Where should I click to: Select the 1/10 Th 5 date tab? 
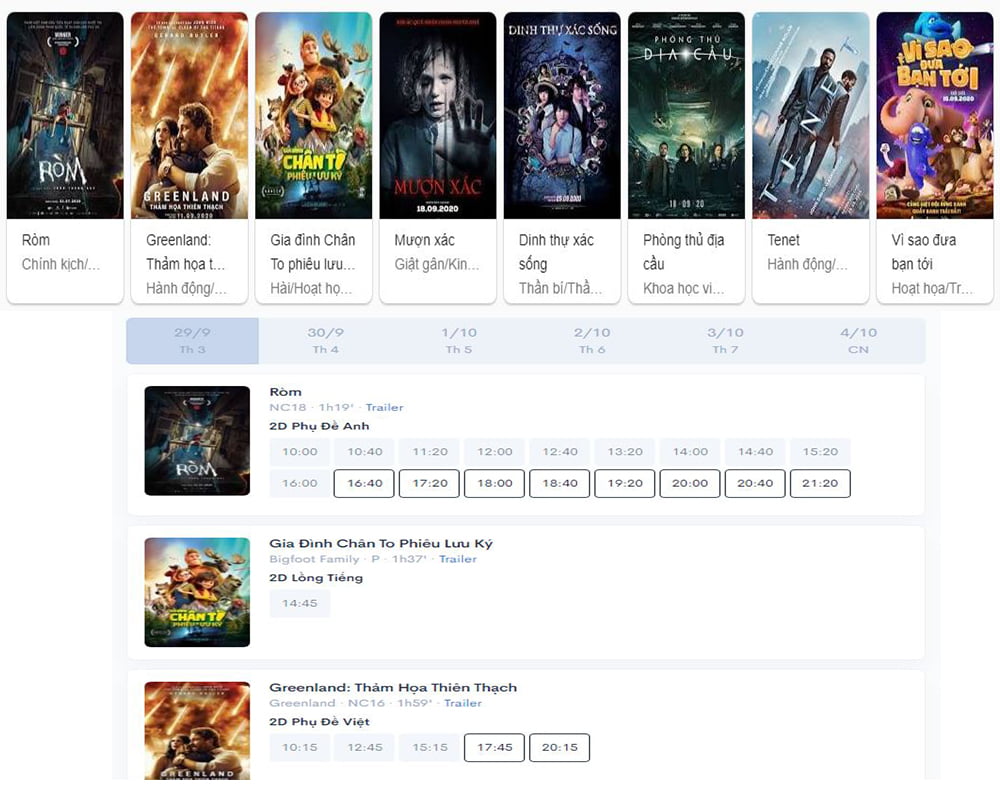(459, 340)
